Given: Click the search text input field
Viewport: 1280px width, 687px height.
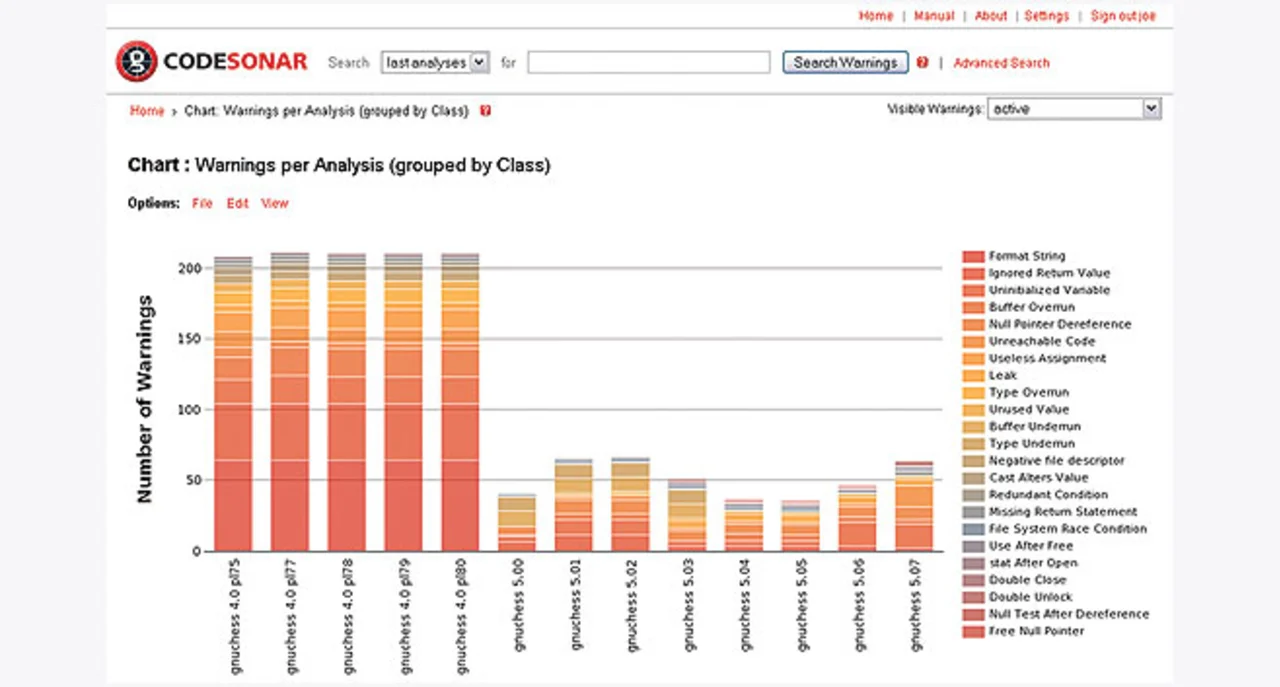Looking at the screenshot, I should [x=649, y=62].
